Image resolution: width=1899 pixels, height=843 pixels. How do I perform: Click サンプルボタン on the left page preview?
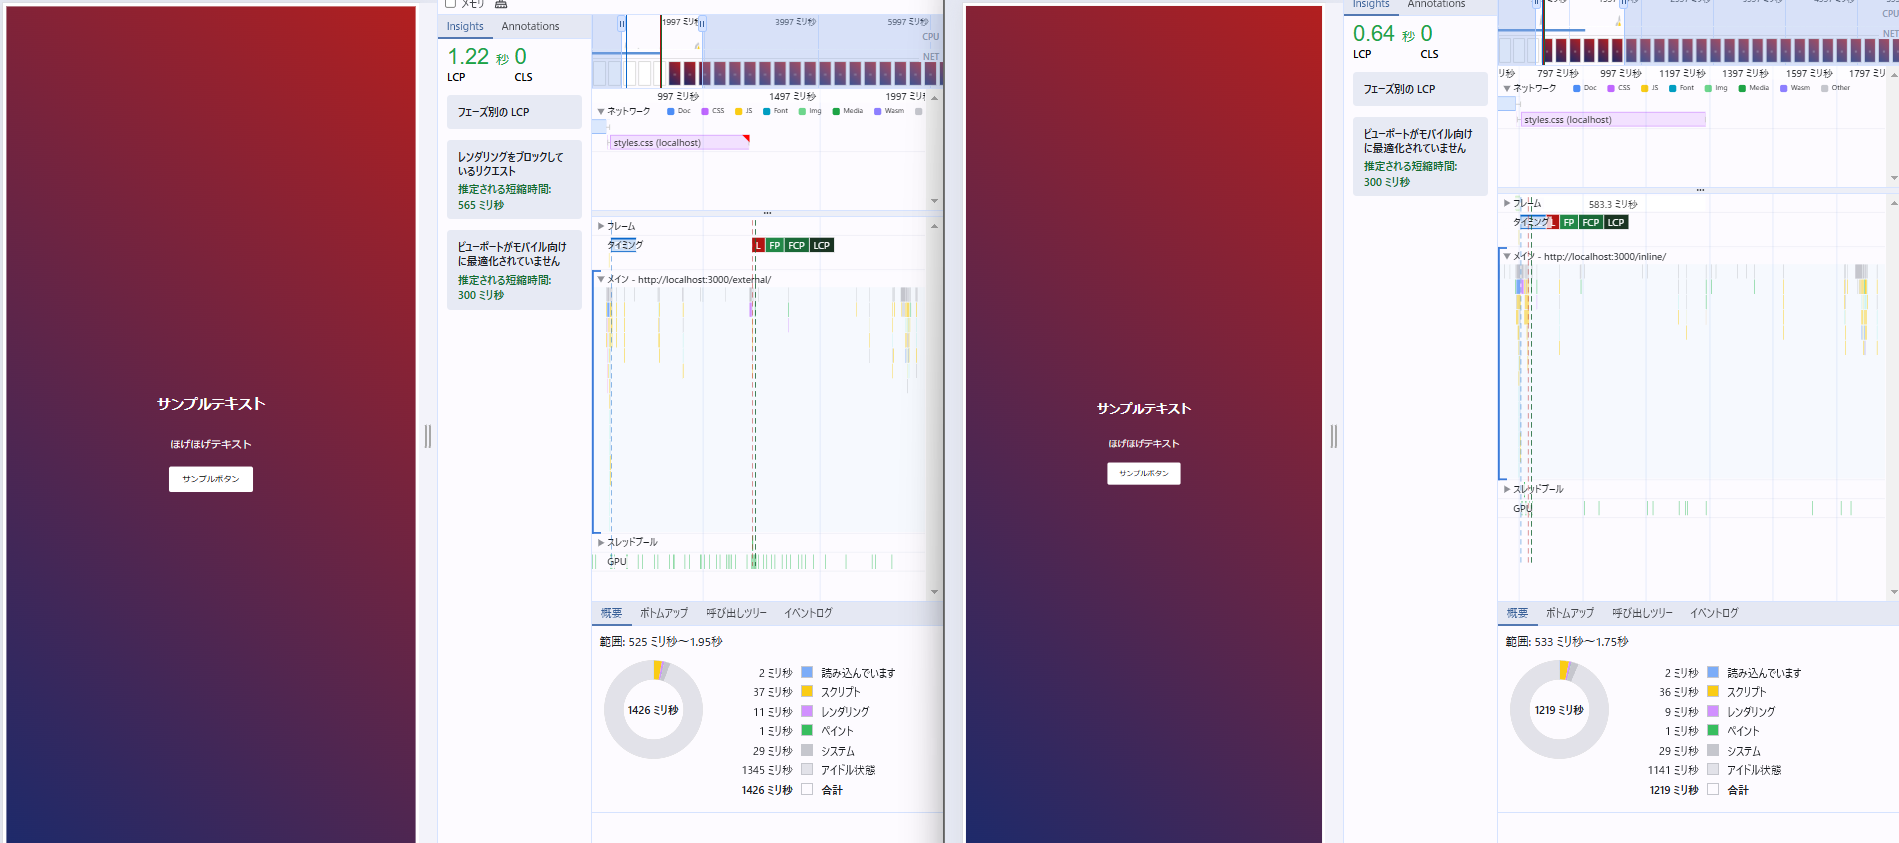(x=211, y=479)
